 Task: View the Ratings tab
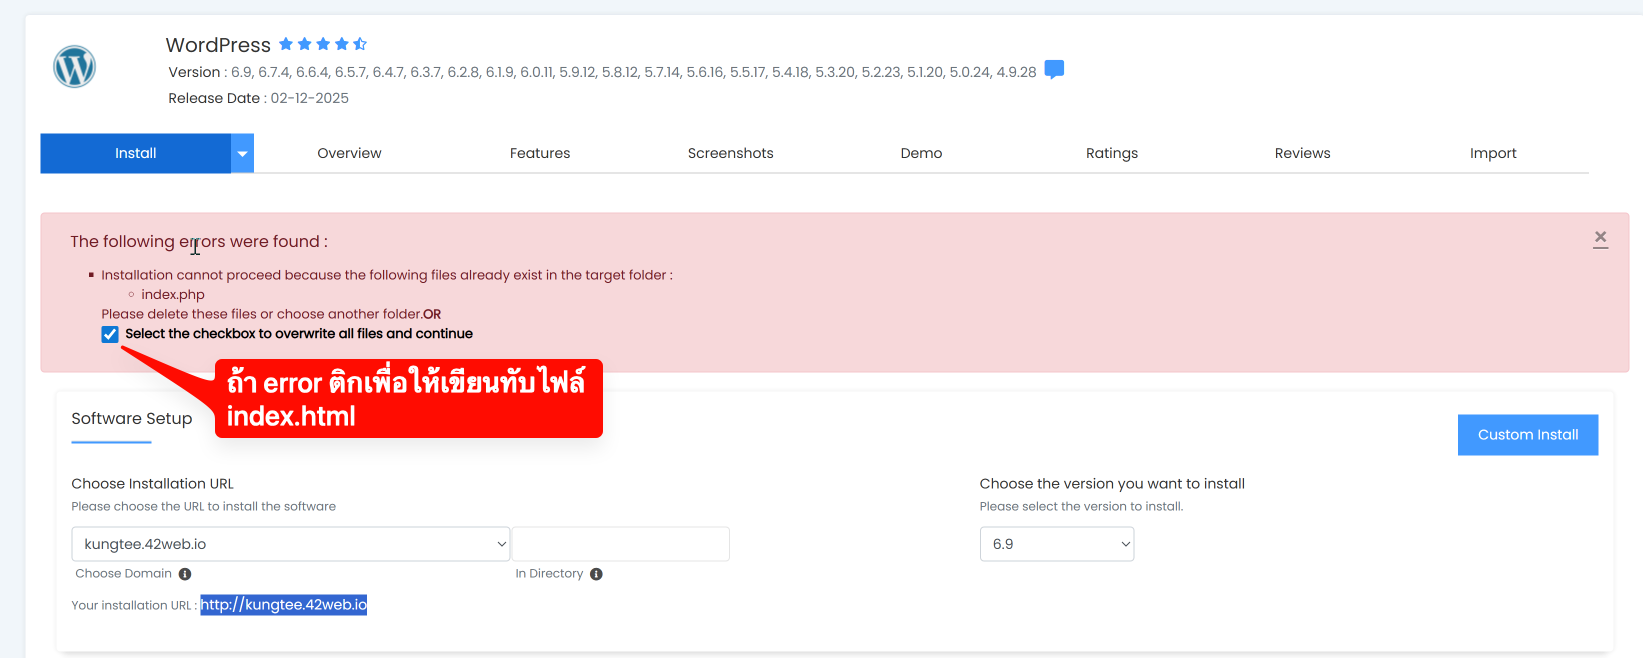pos(1112,153)
